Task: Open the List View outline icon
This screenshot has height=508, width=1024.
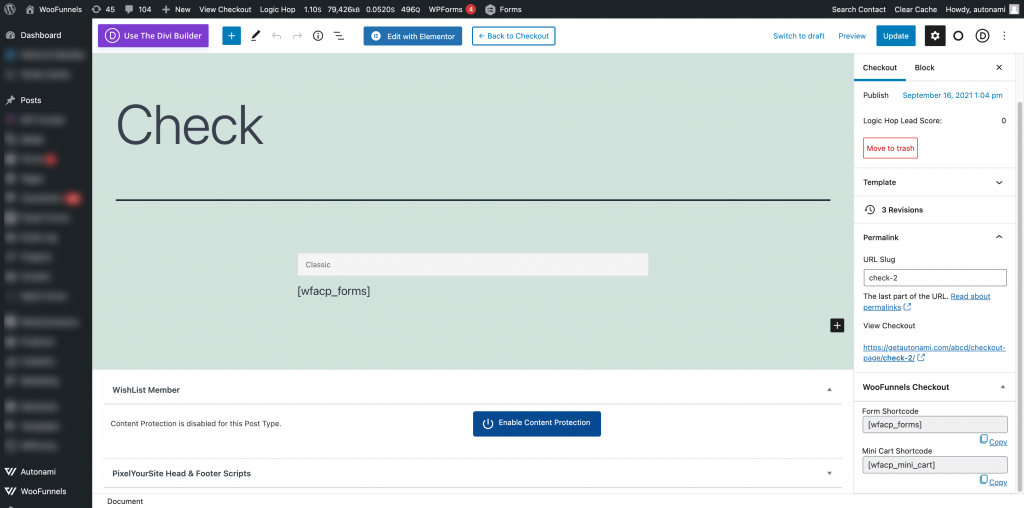Action: coord(339,36)
